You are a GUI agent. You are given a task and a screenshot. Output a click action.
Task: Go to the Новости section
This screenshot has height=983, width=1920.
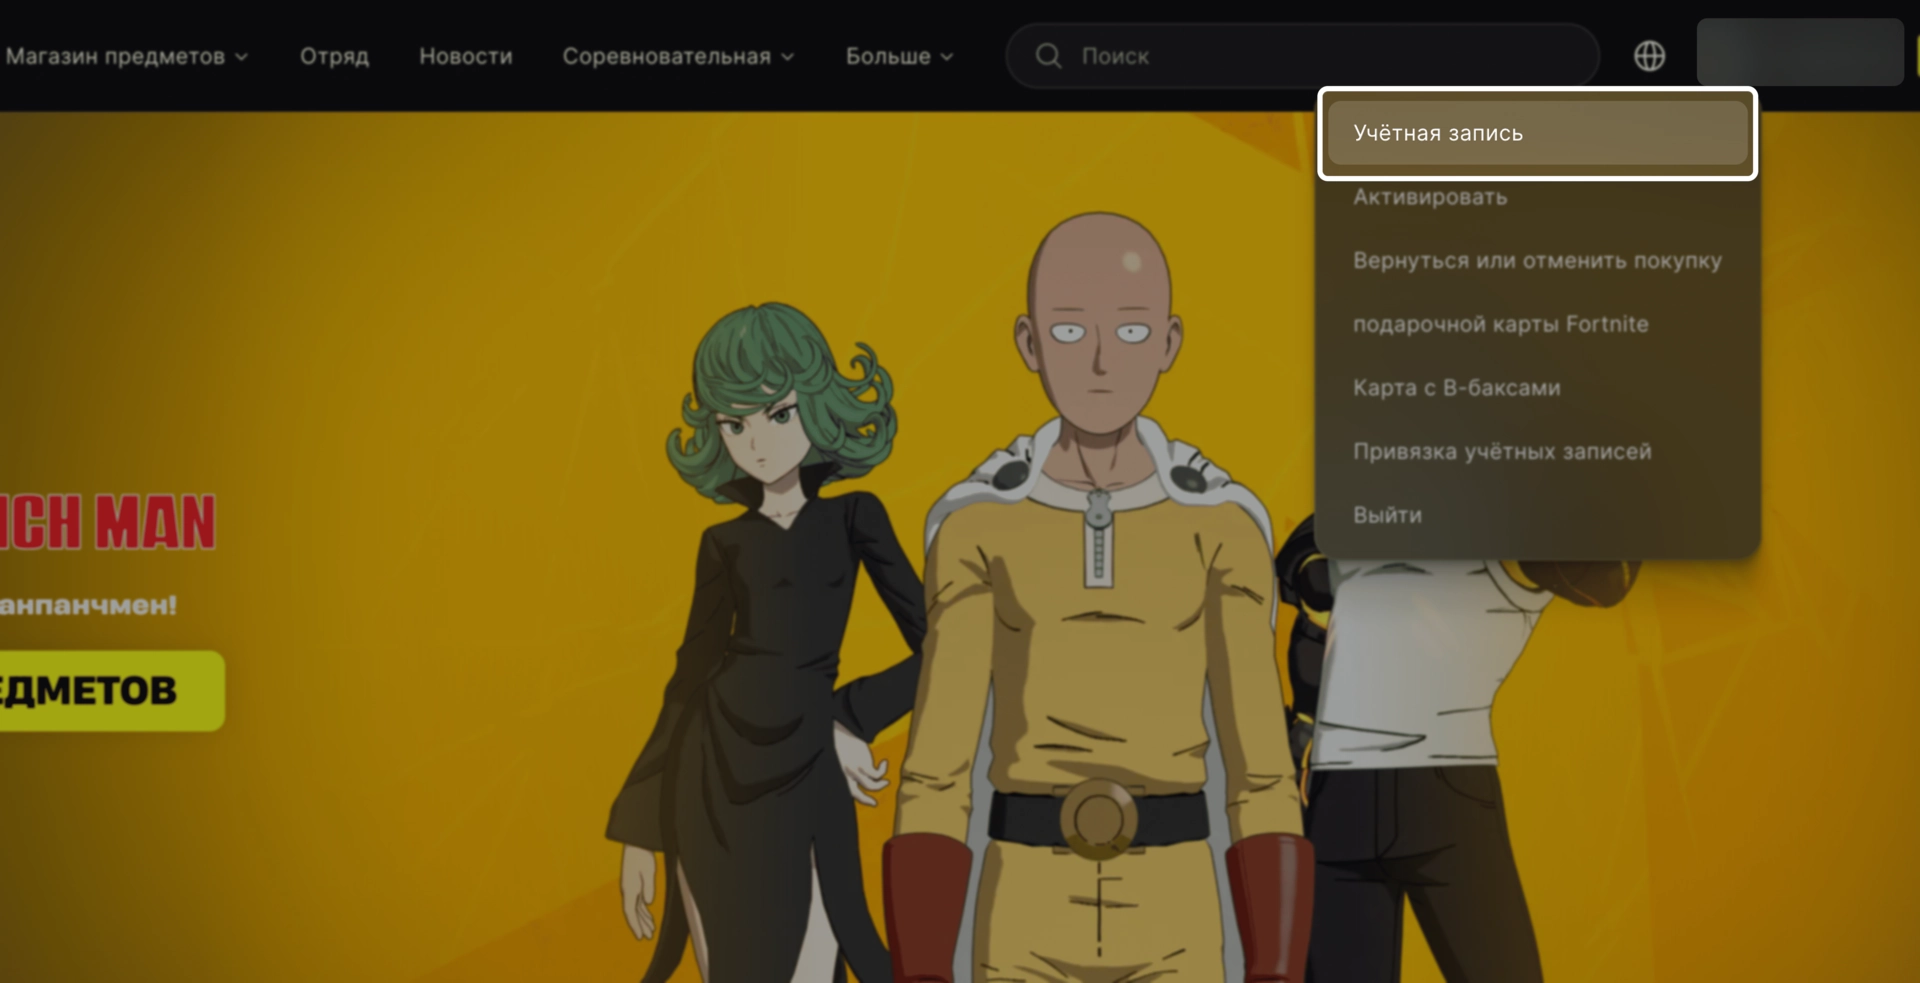pos(465,57)
